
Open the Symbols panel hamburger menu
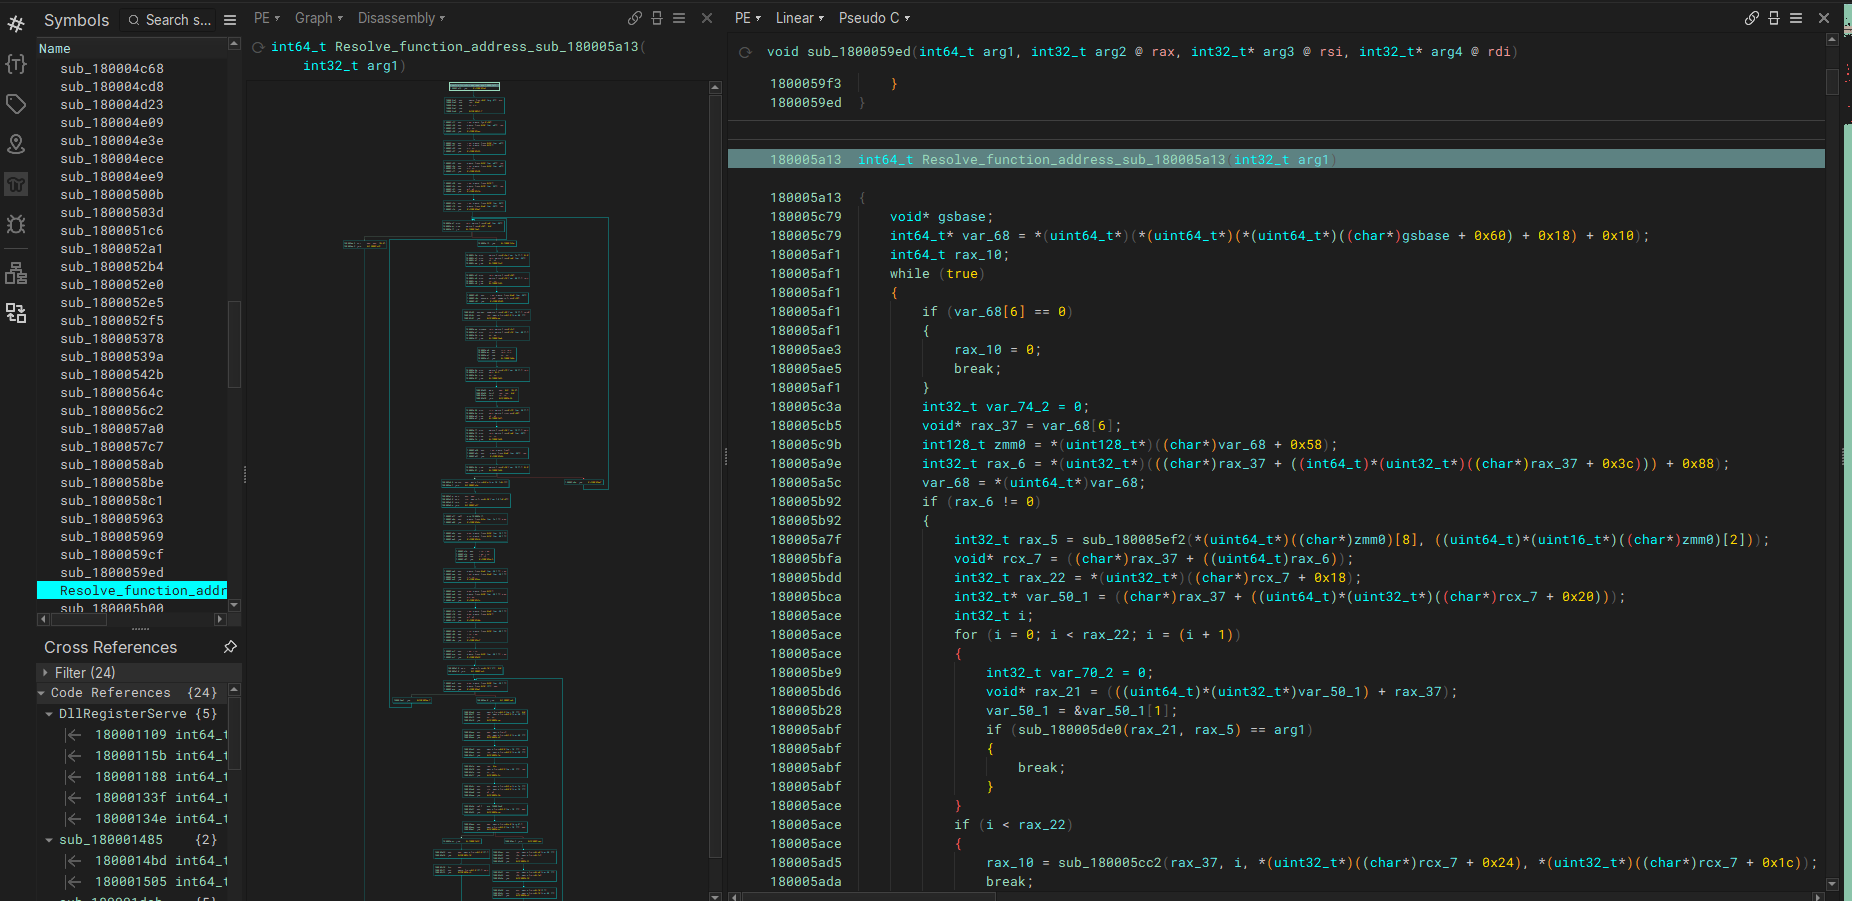(230, 20)
